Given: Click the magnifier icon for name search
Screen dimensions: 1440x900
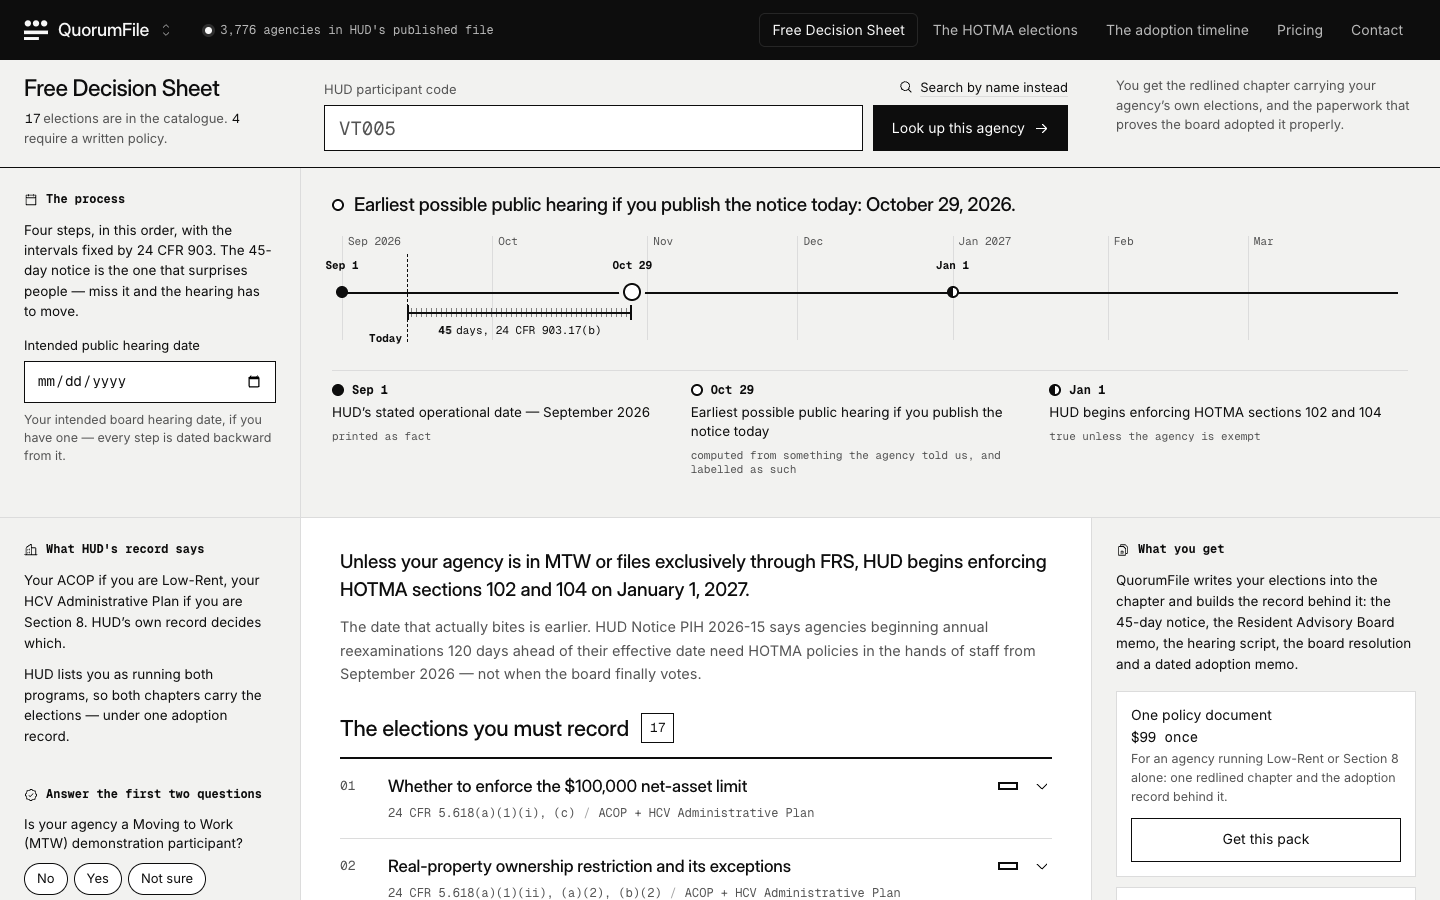Looking at the screenshot, I should 906,87.
